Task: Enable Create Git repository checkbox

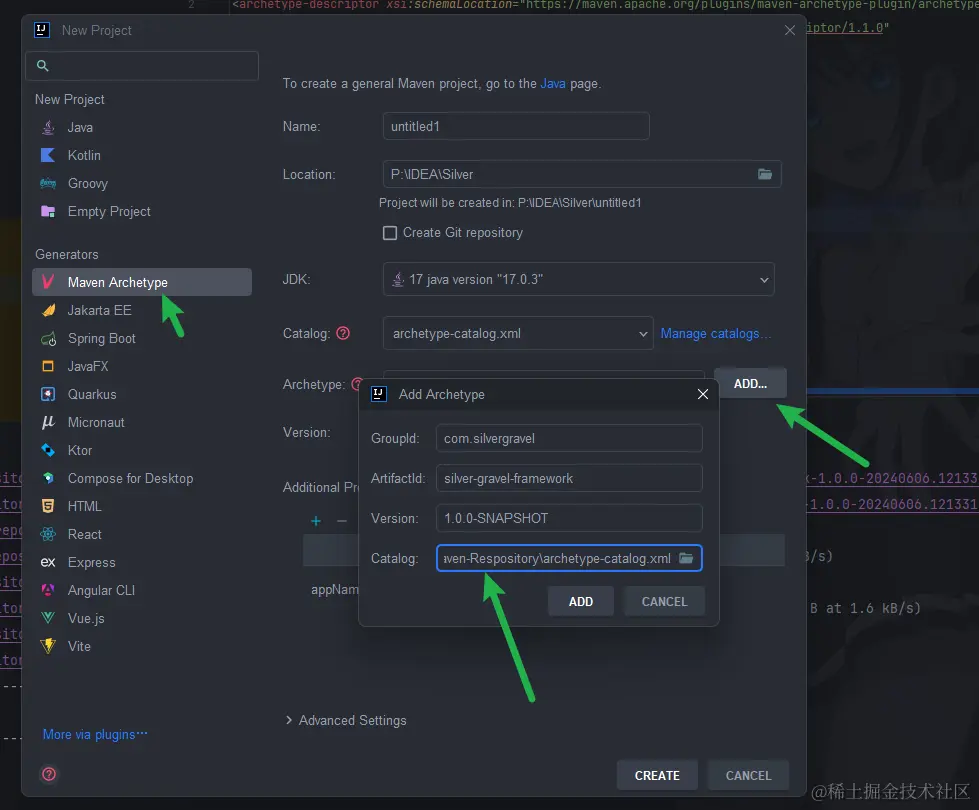Action: tap(390, 233)
